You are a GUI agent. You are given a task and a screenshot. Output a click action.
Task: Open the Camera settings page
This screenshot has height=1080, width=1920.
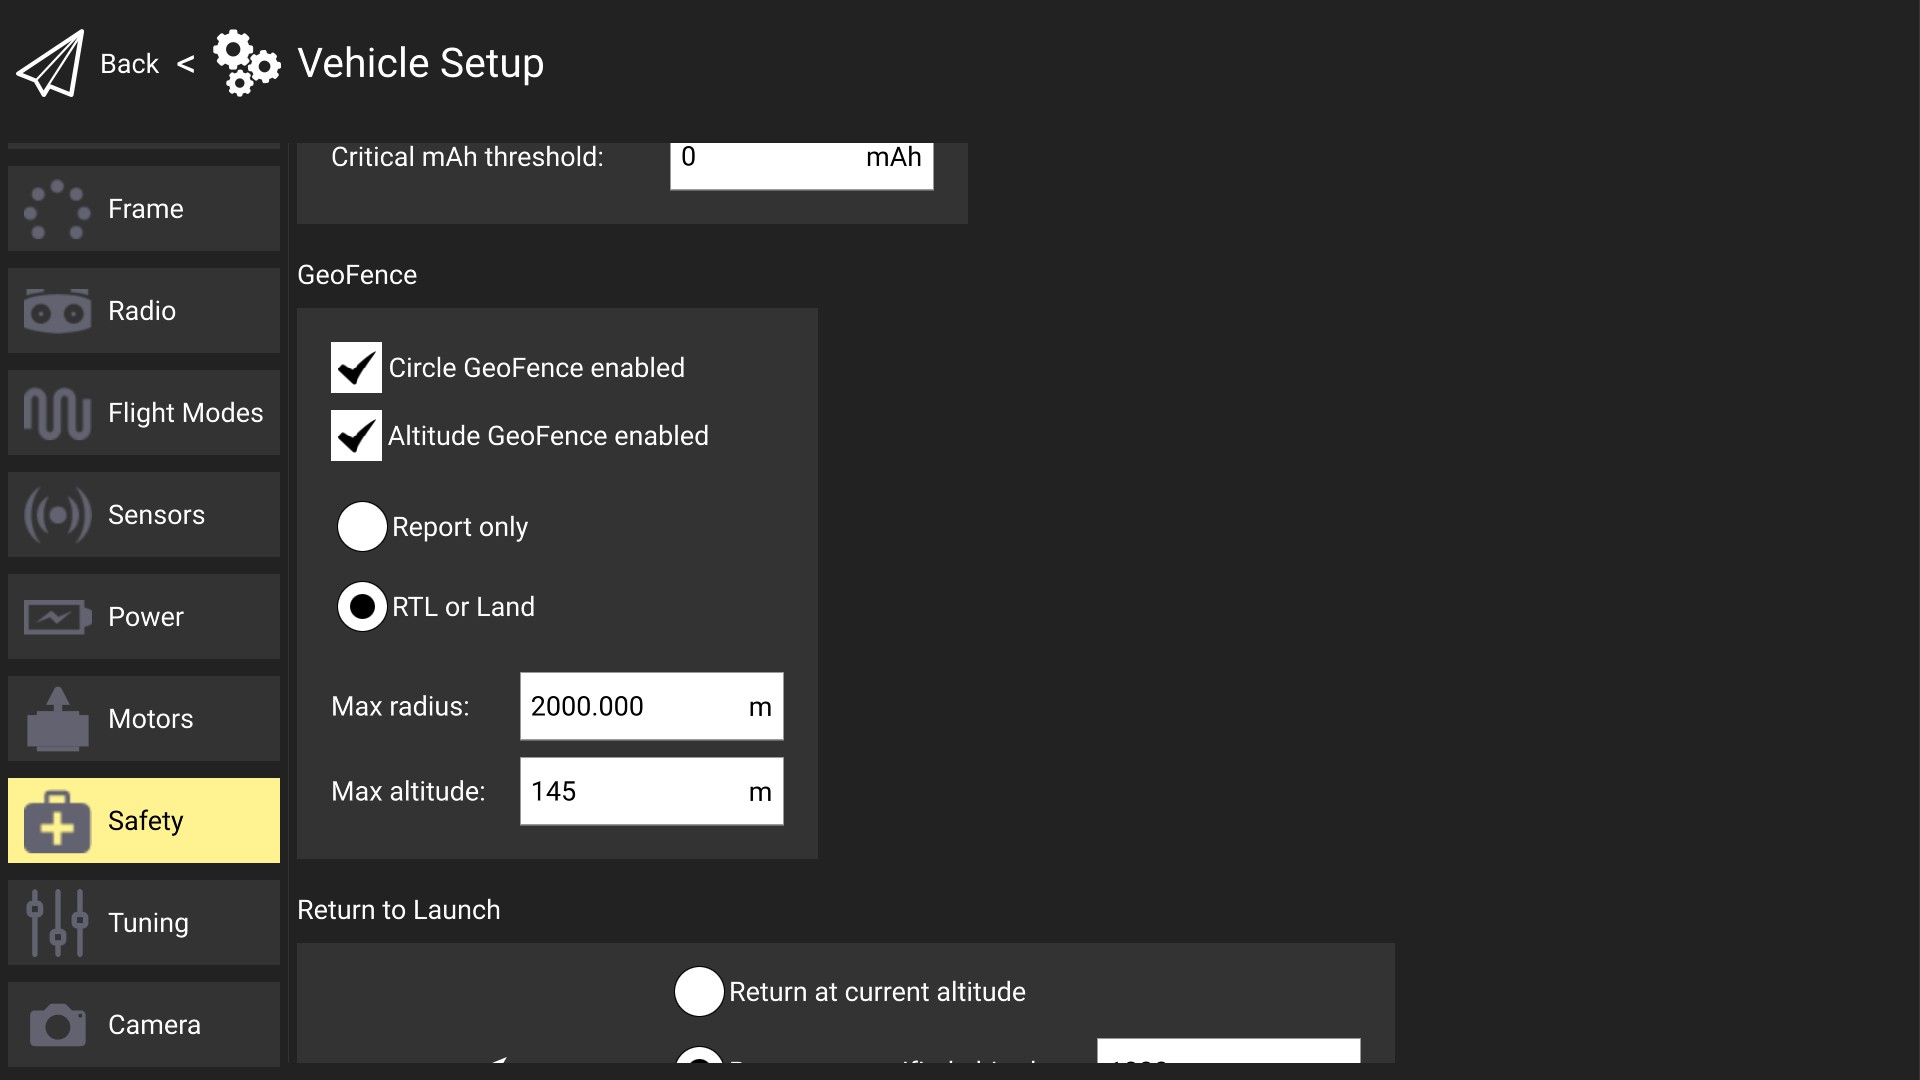coord(144,1025)
